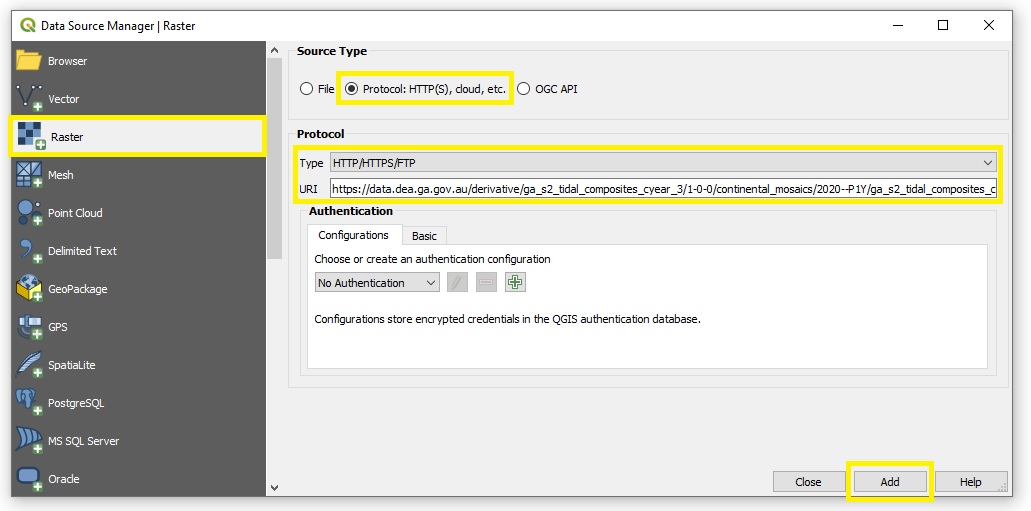
Task: Switch to the Basic authentication tab
Action: pos(424,236)
